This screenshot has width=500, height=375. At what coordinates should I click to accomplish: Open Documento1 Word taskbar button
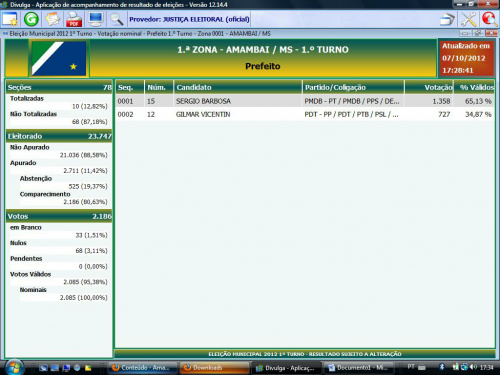coord(359,368)
